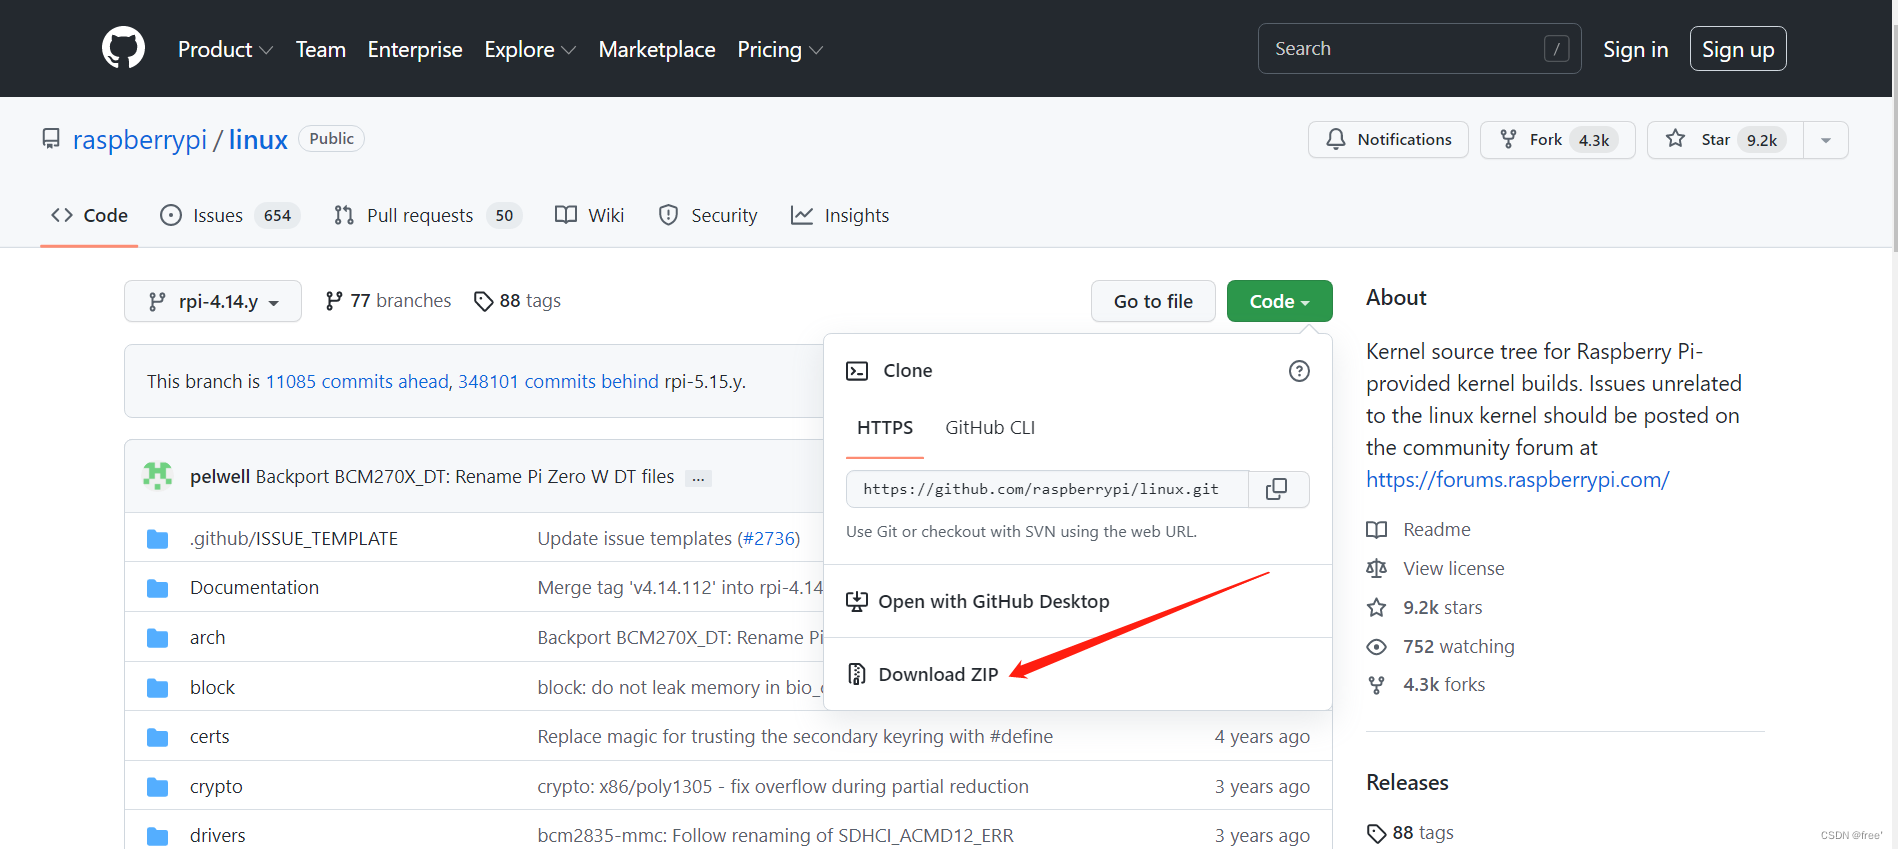
Task: Open the Pricing menu
Action: 780,49
